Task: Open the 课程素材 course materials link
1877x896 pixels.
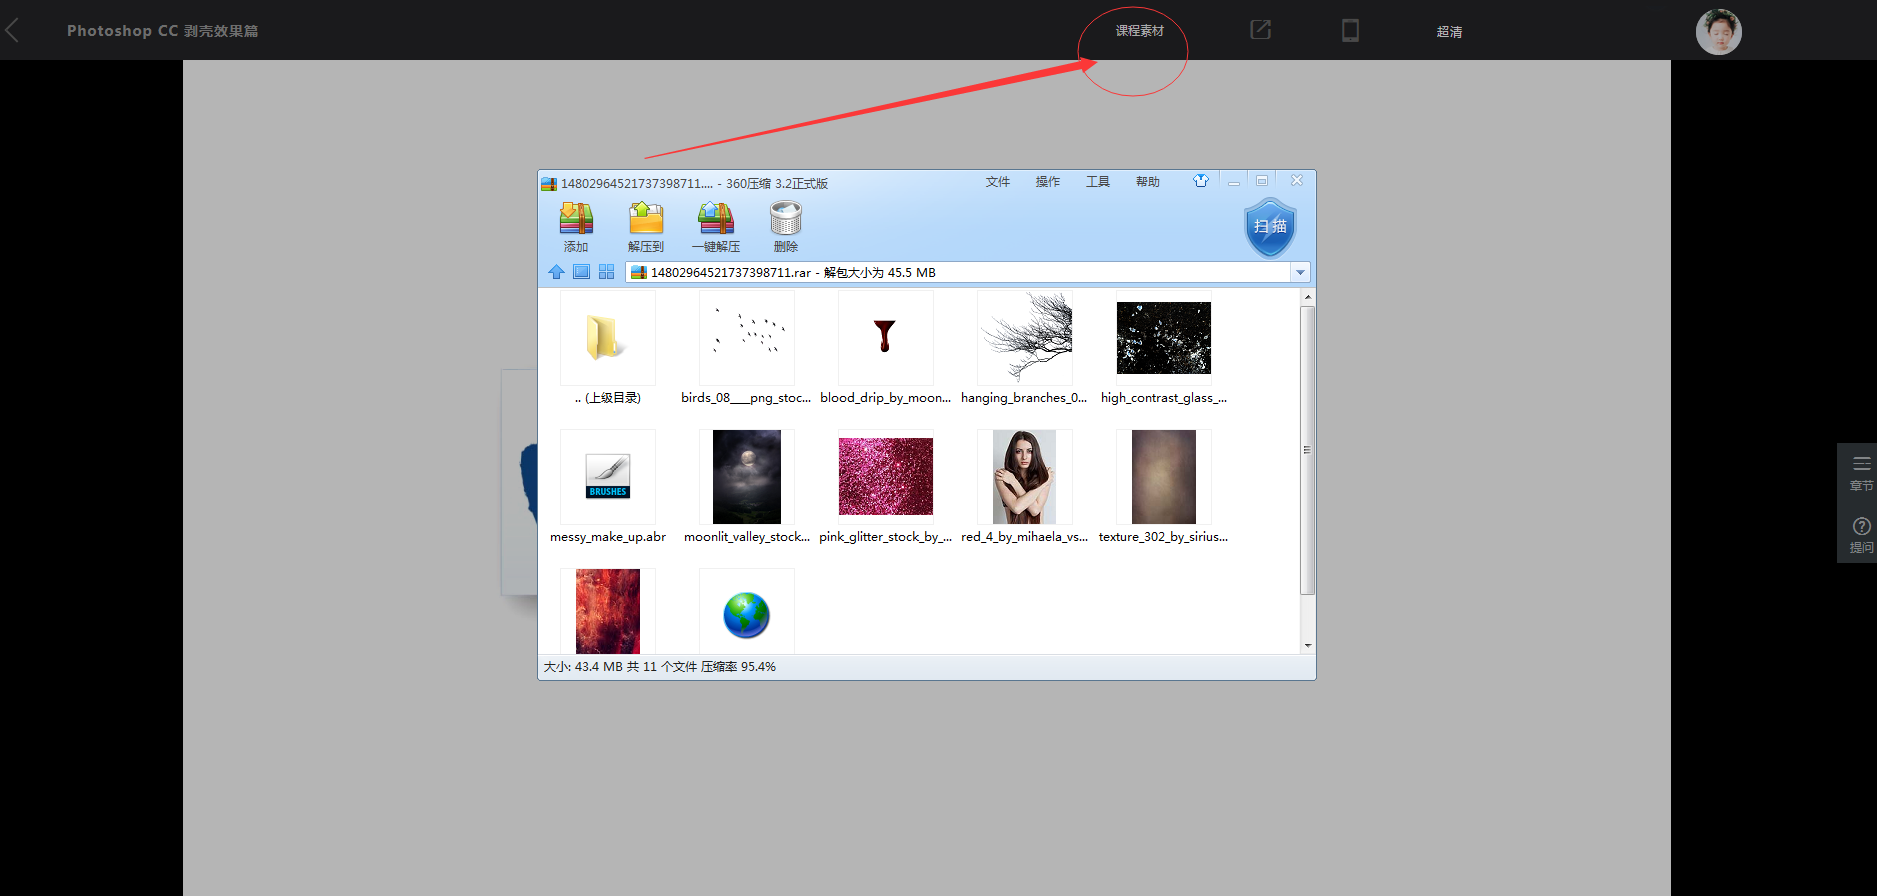Action: (1139, 31)
